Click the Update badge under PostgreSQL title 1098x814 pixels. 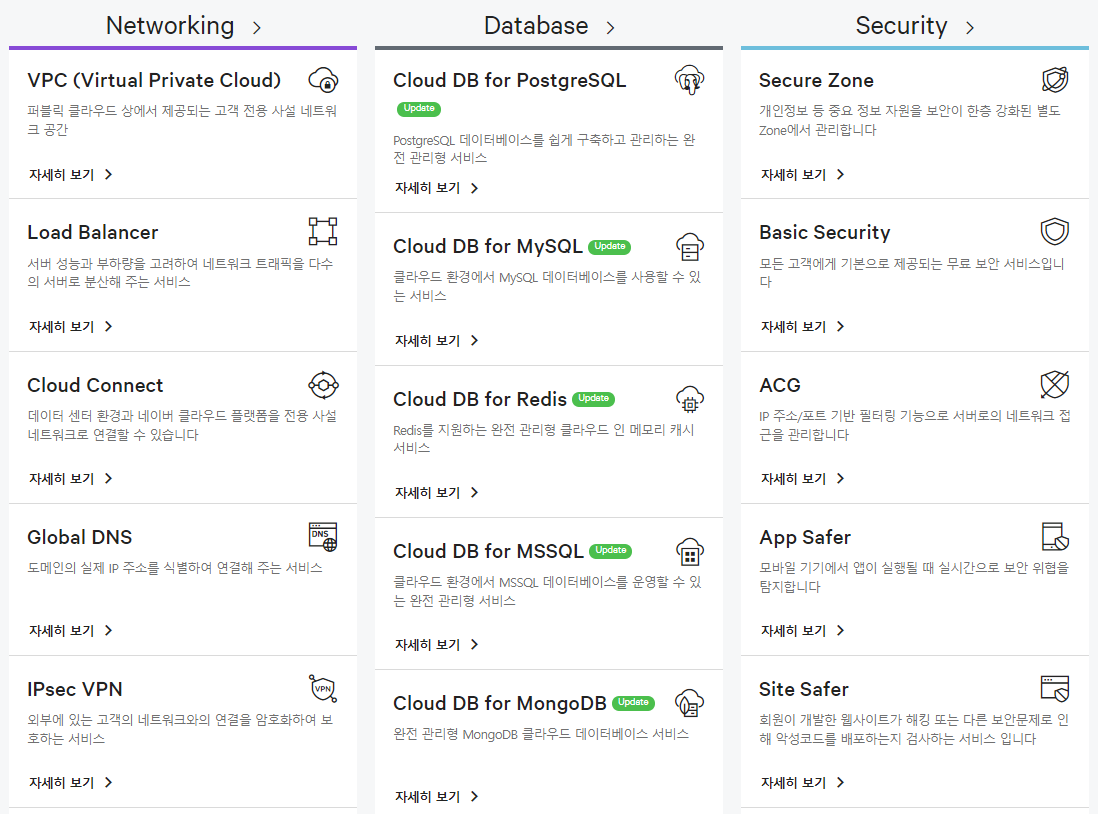(419, 109)
